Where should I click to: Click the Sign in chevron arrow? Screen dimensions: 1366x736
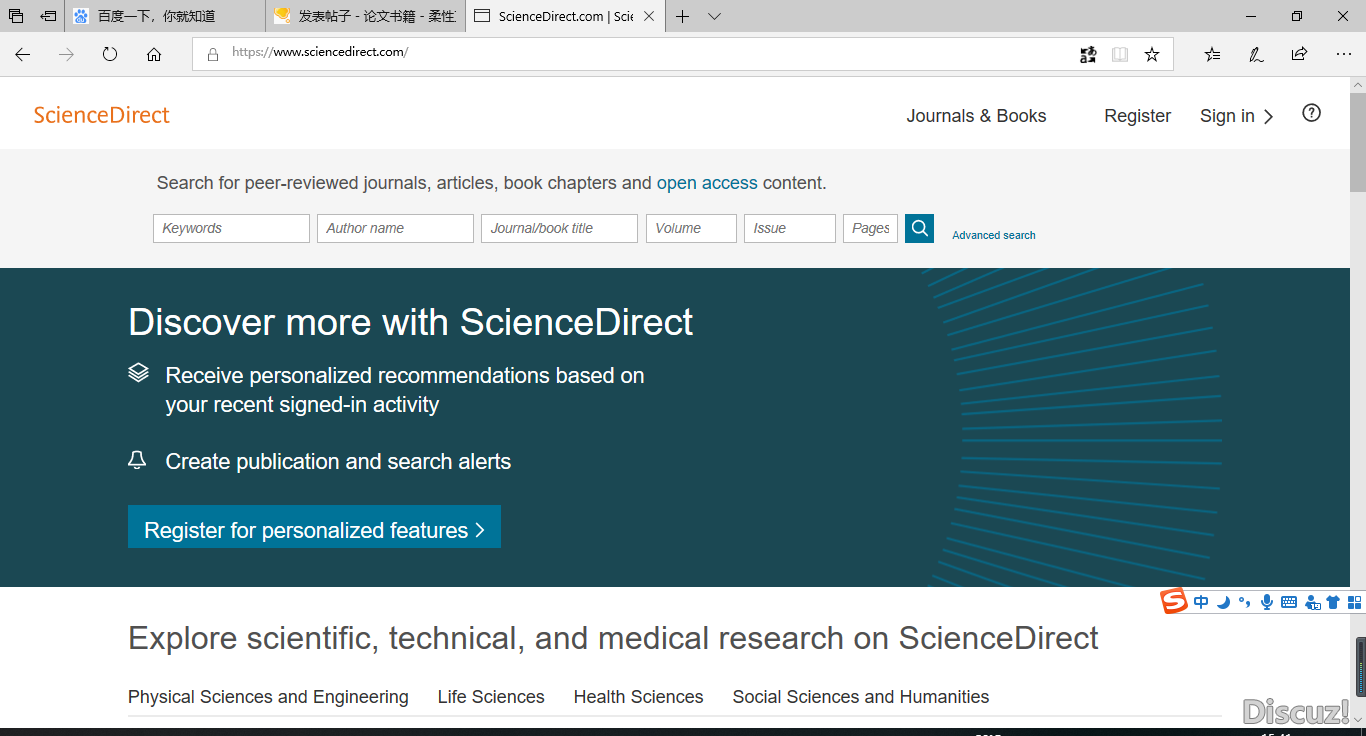pos(1268,117)
